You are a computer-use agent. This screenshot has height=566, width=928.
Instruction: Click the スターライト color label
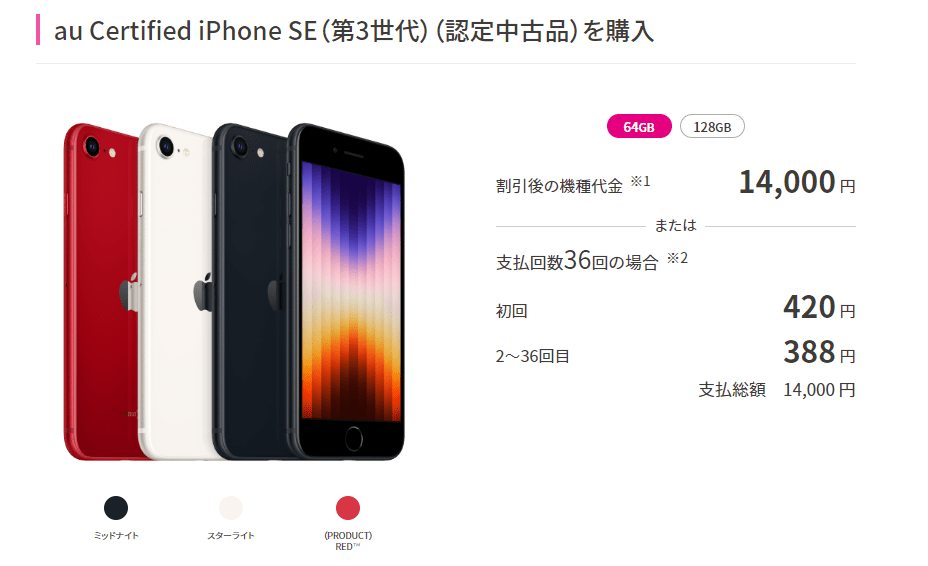pyautogui.click(x=231, y=536)
